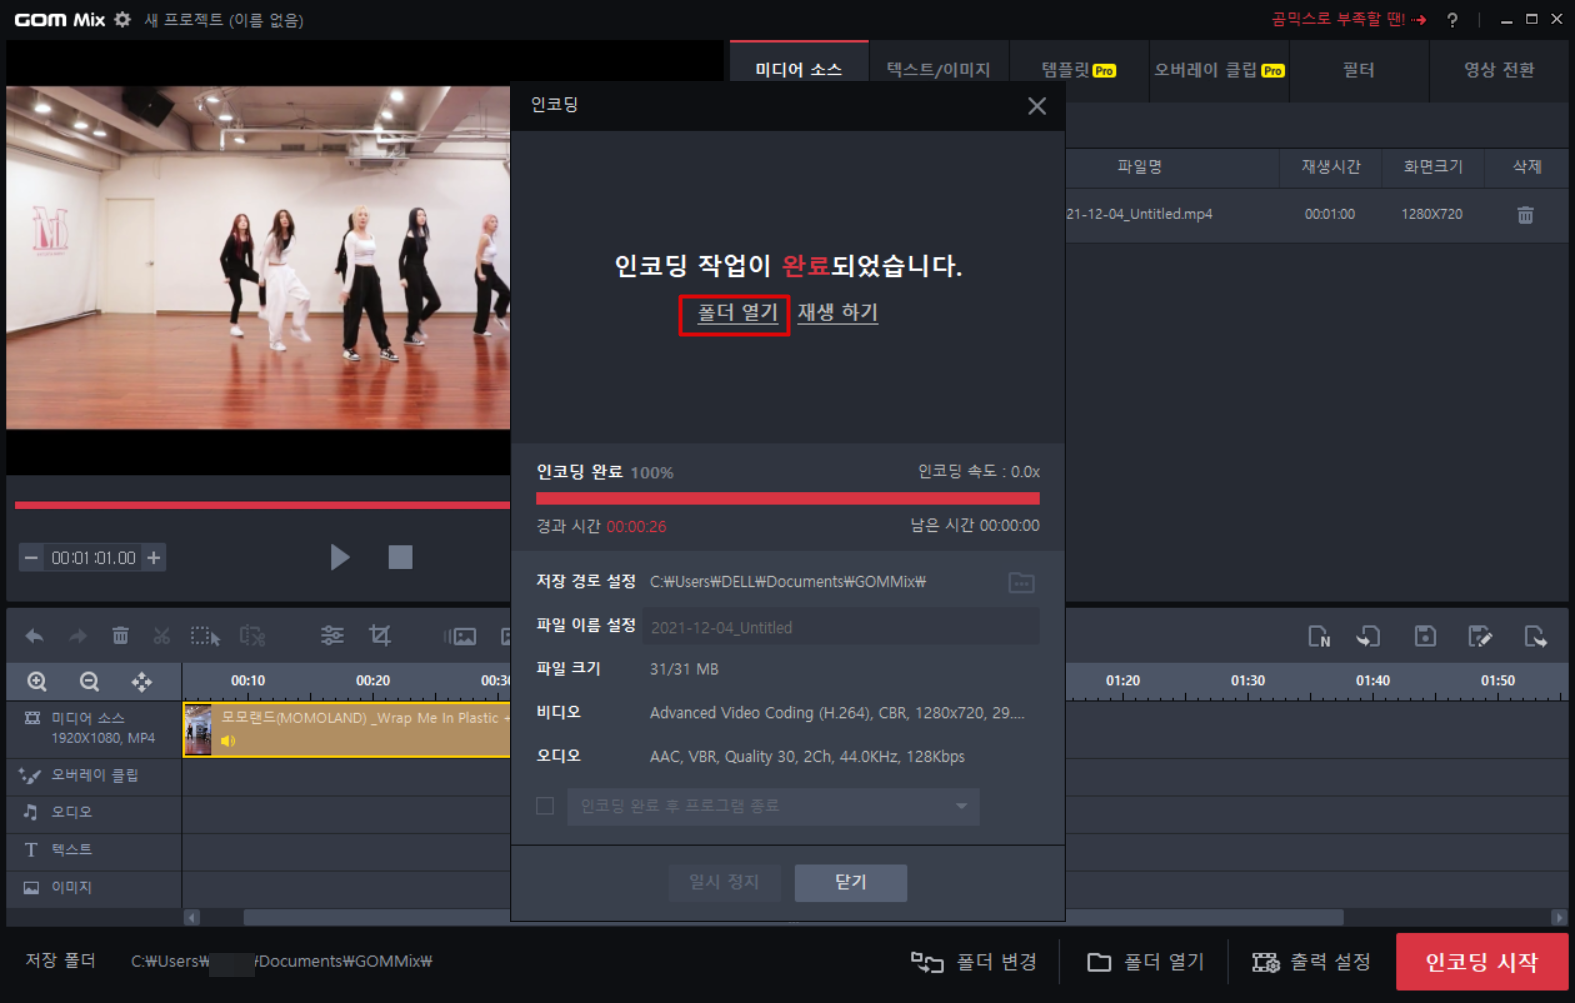Redo the edit in timeline toolbar
The width and height of the screenshot is (1575, 1003).
click(x=77, y=636)
